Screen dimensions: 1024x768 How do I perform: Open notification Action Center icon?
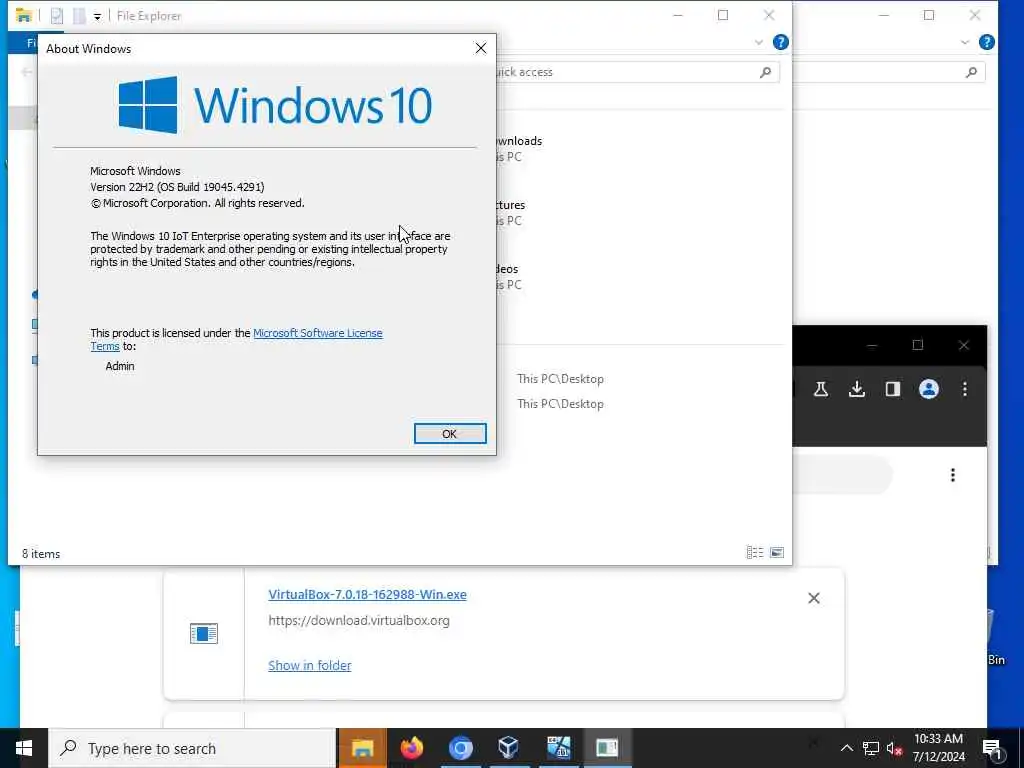point(992,748)
